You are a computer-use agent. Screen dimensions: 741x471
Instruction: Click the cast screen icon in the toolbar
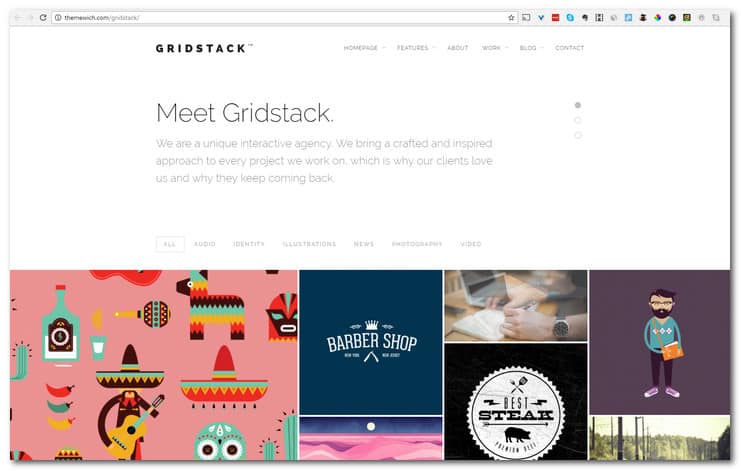tap(526, 17)
